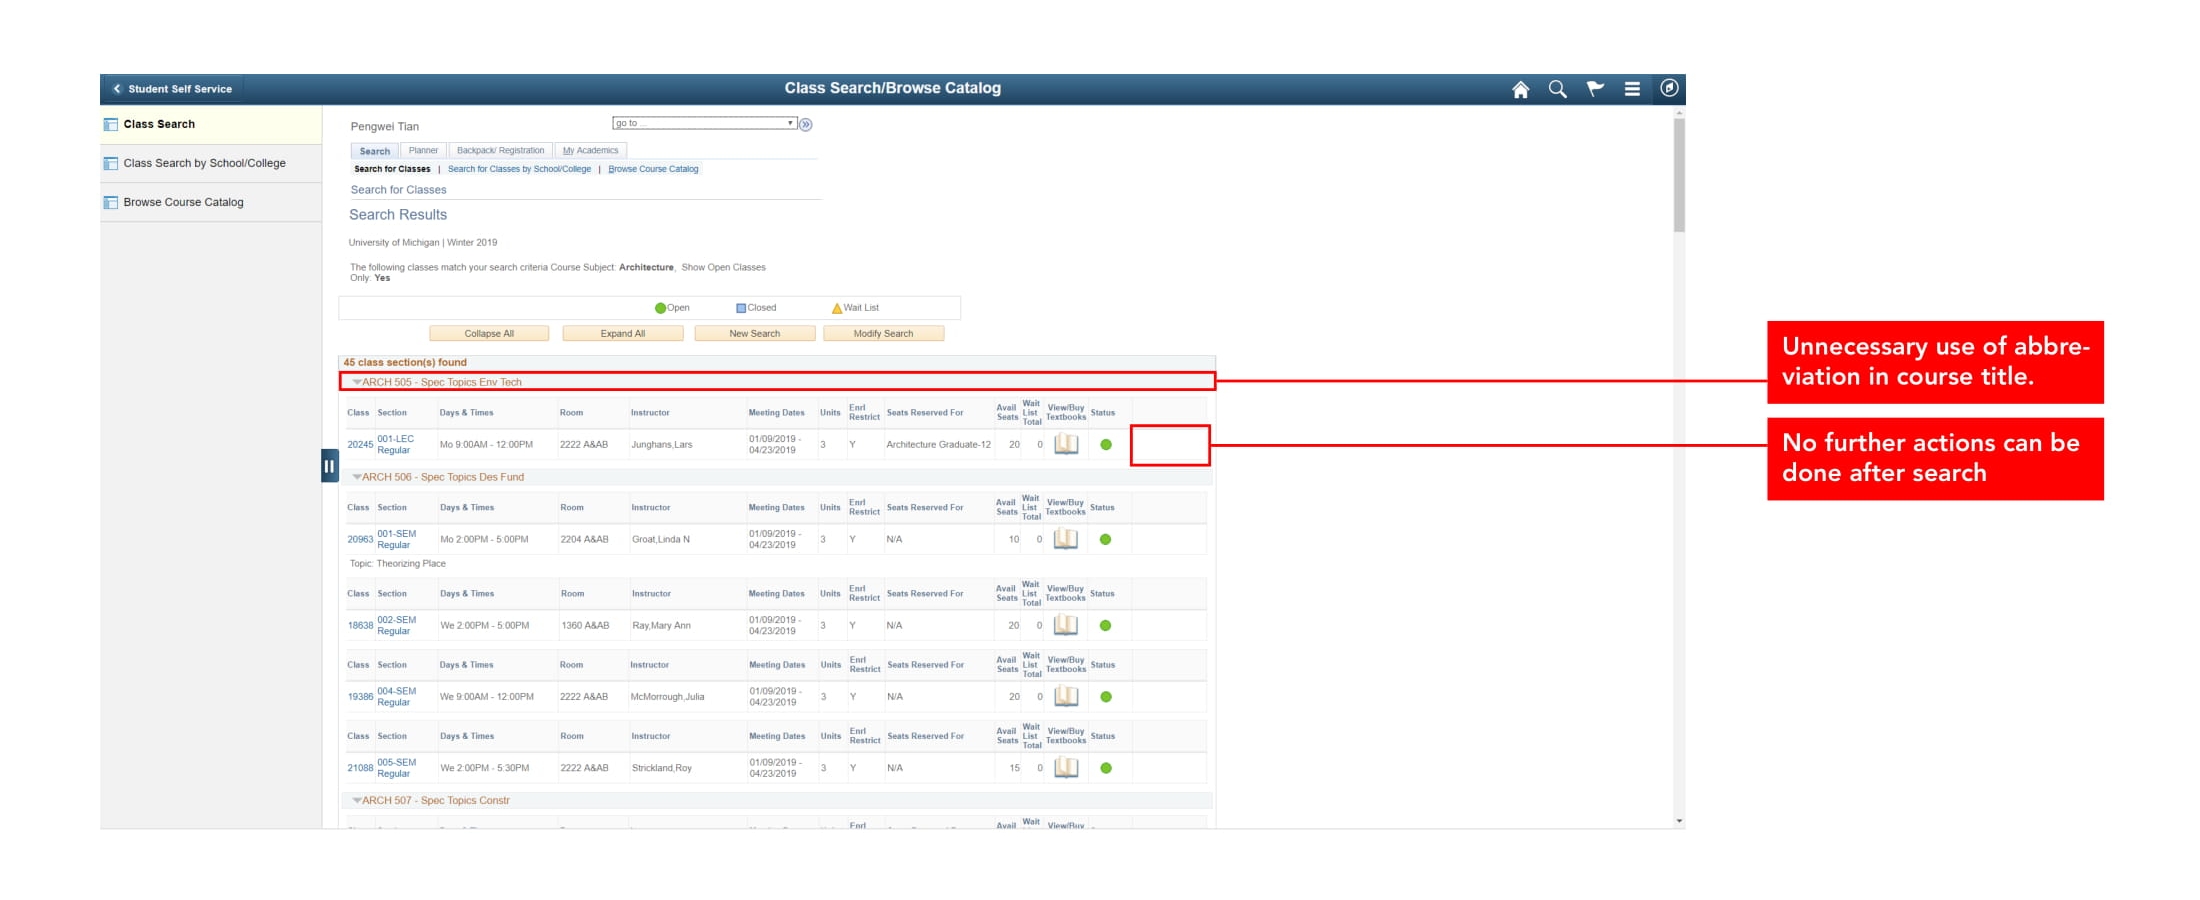Image resolution: width=2200 pixels, height=900 pixels.
Task: Open section 004-SEM Regular link
Action: tap(397, 697)
